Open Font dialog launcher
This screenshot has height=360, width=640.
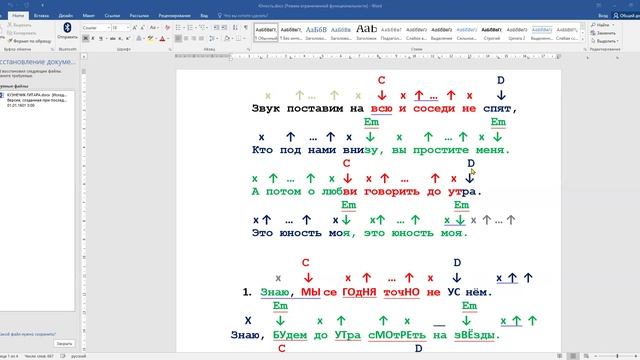[x=169, y=49]
